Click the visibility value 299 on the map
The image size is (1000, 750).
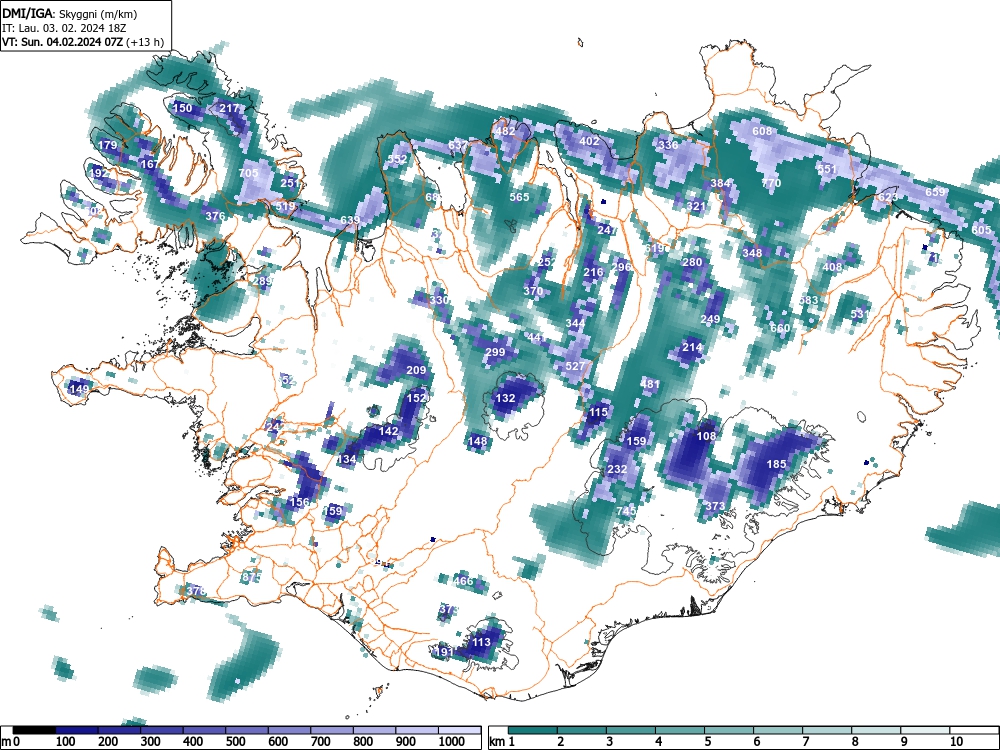pos(496,351)
